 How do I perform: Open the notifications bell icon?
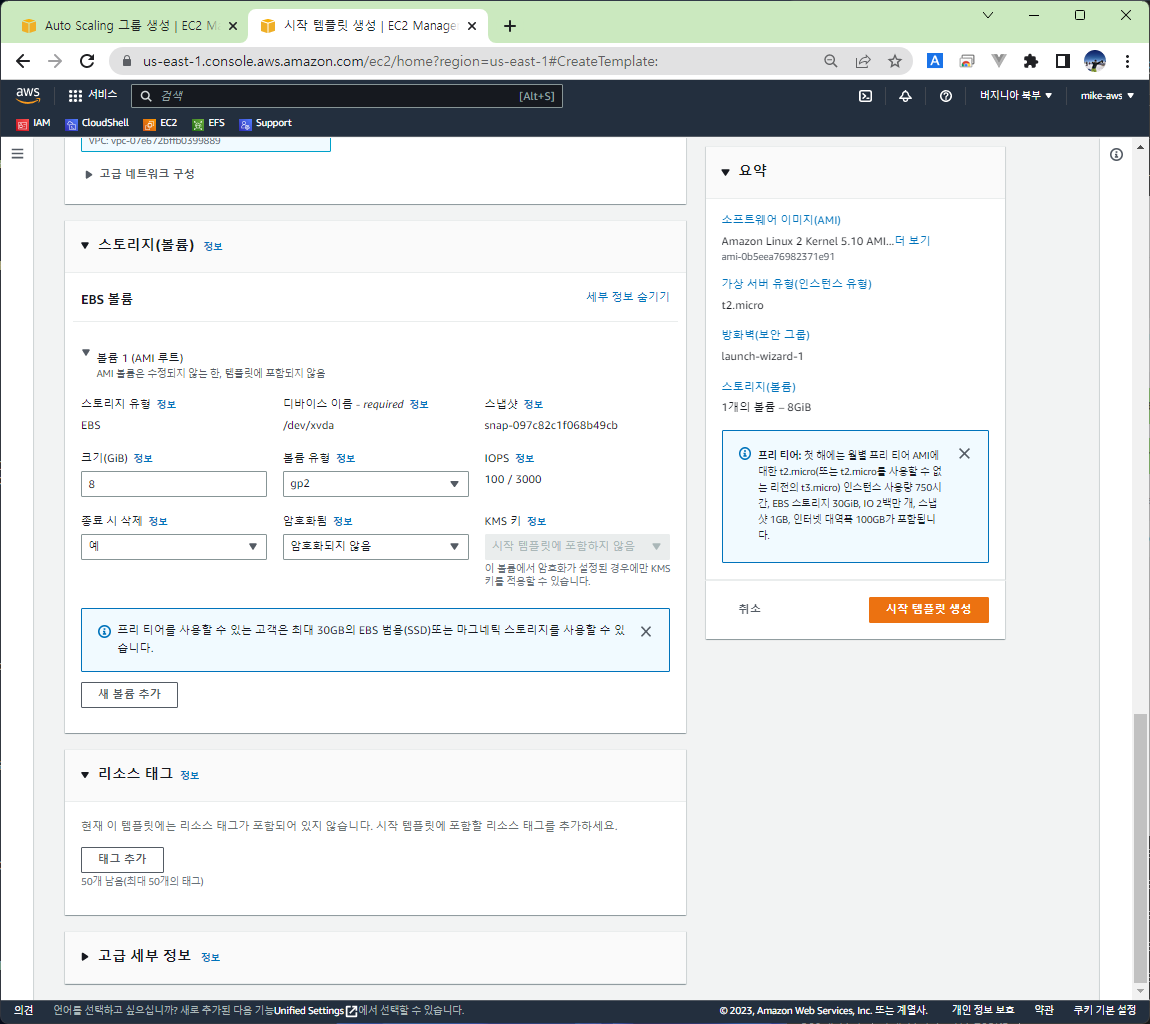(905, 96)
